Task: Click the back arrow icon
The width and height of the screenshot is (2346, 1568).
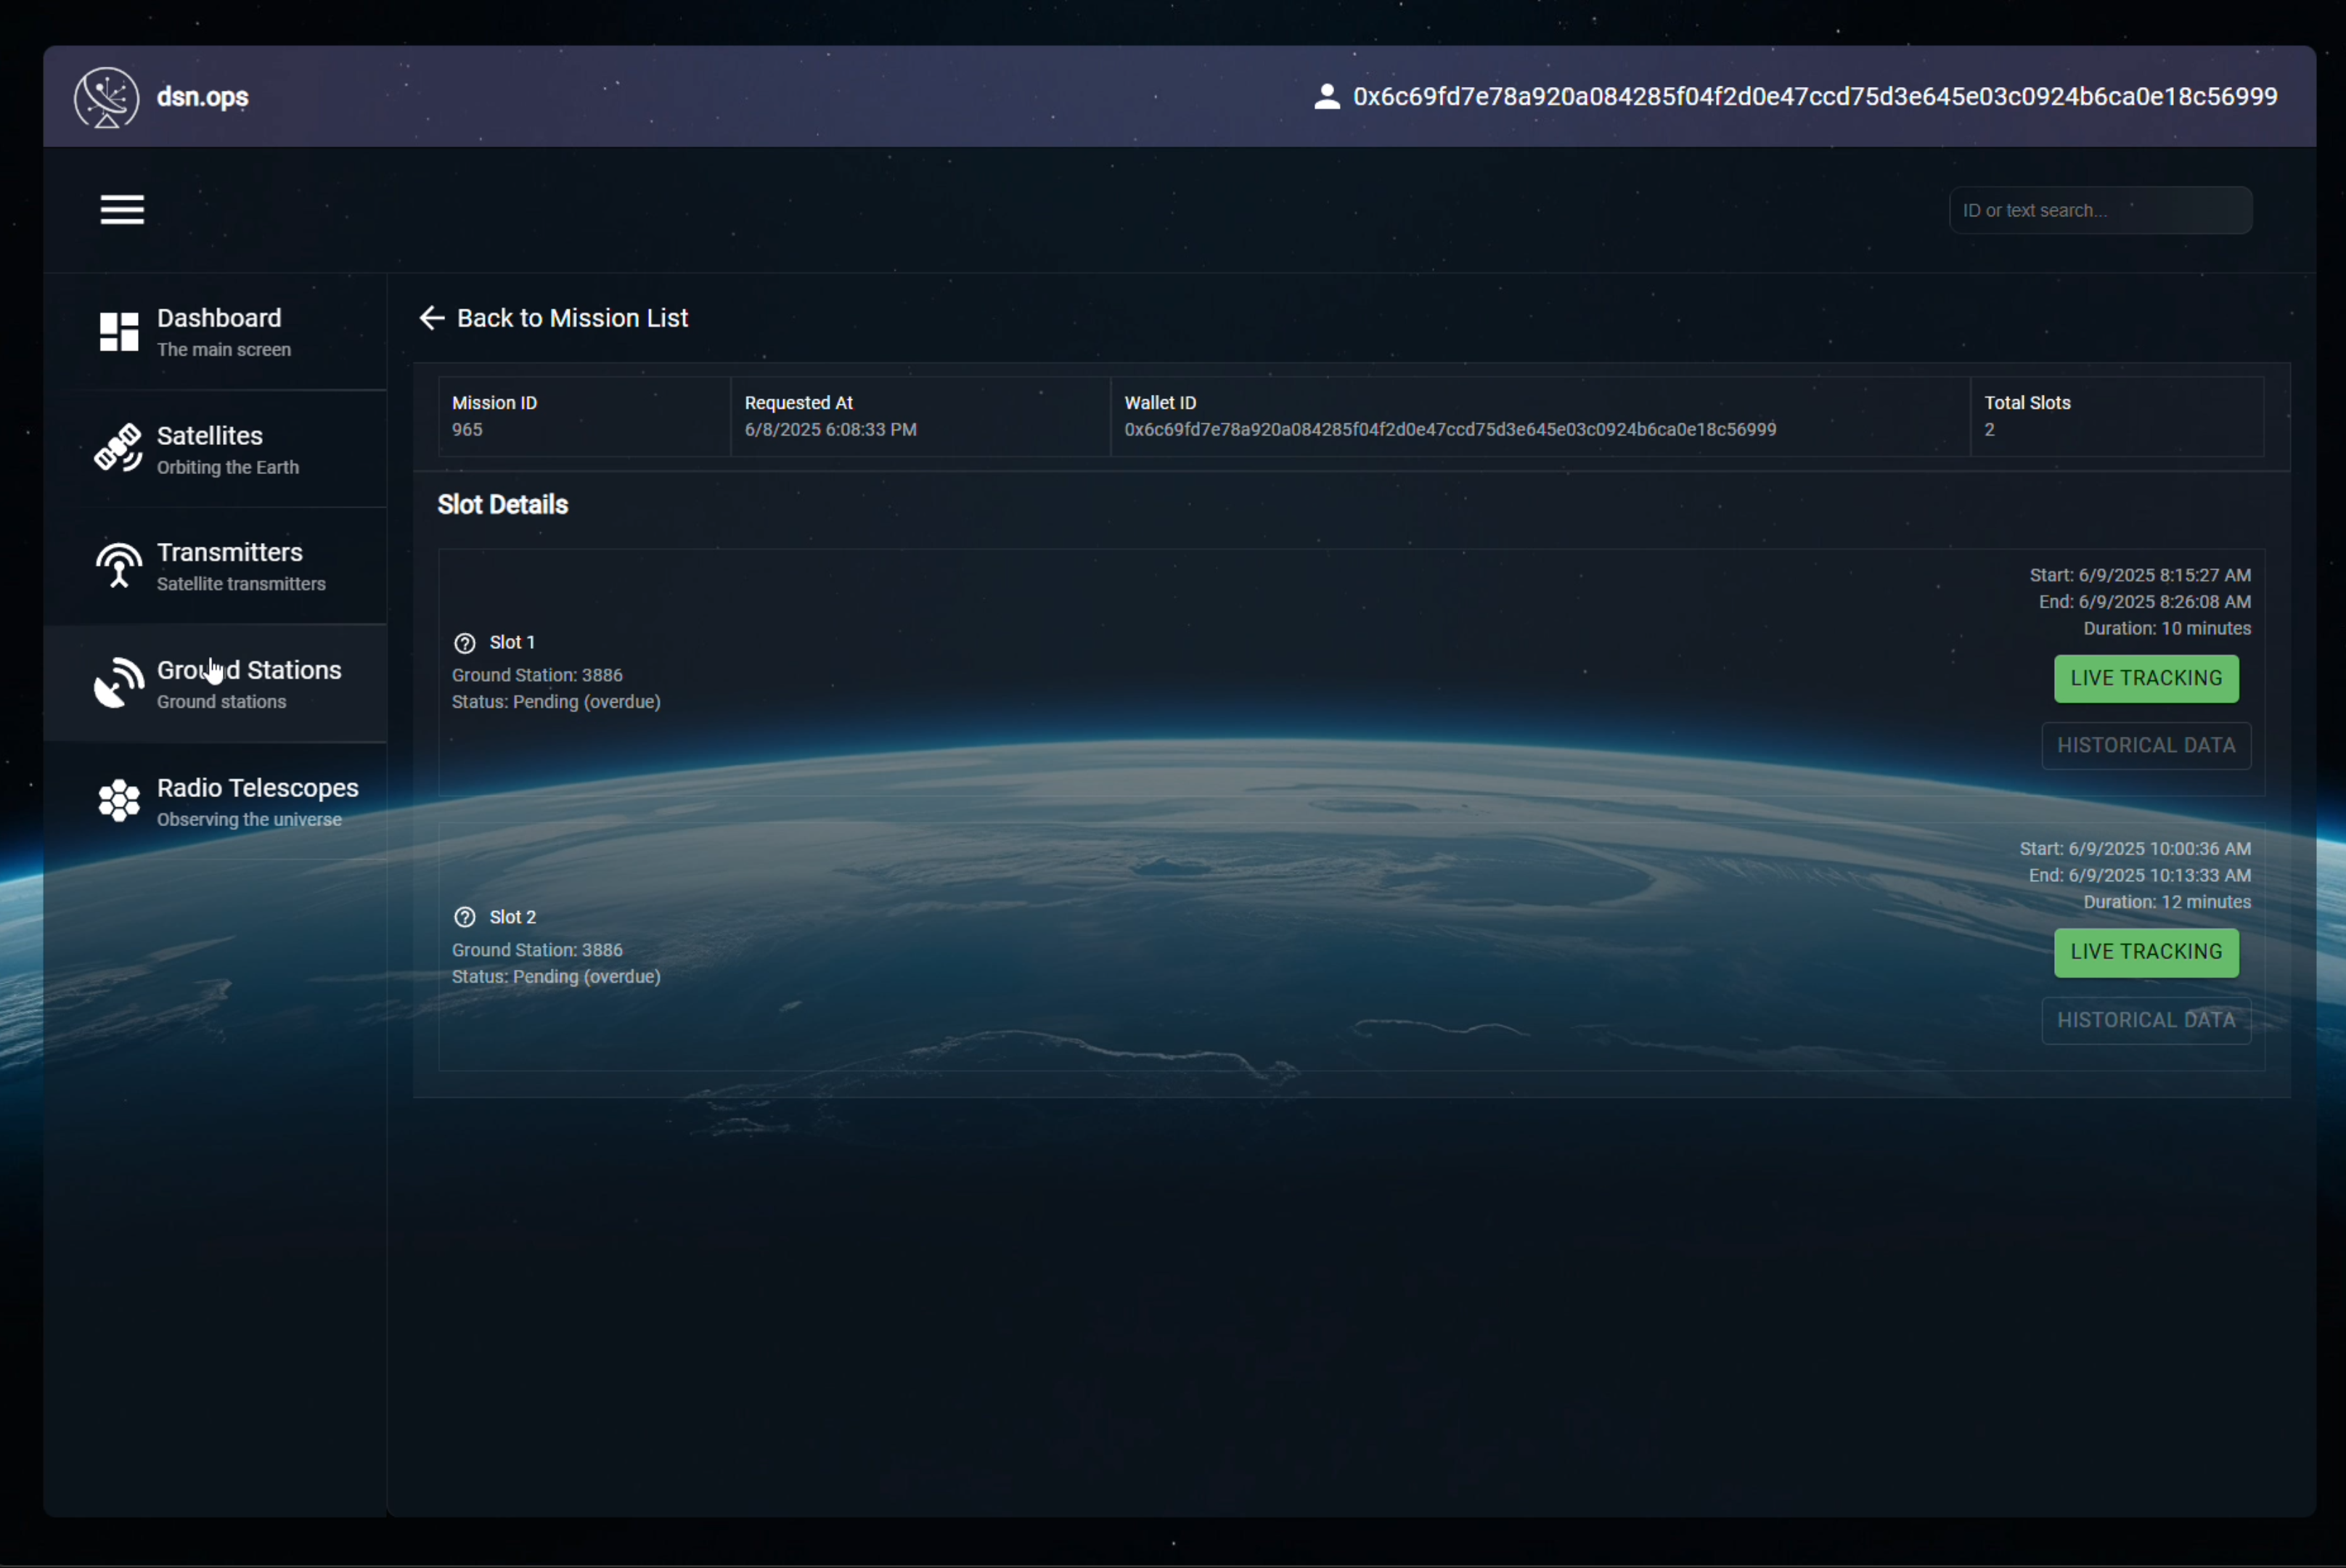Action: coord(432,318)
